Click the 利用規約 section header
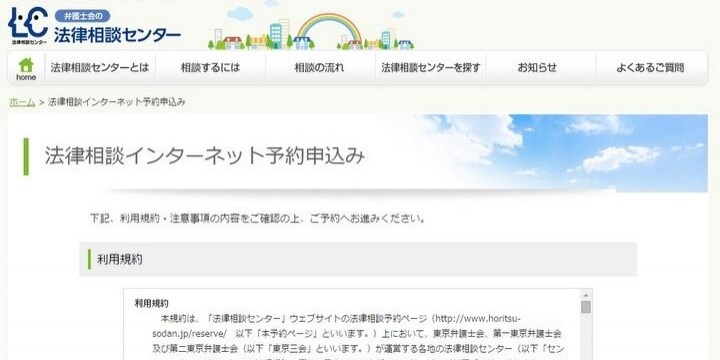Image resolution: width=720 pixels, height=360 pixels. 358,259
